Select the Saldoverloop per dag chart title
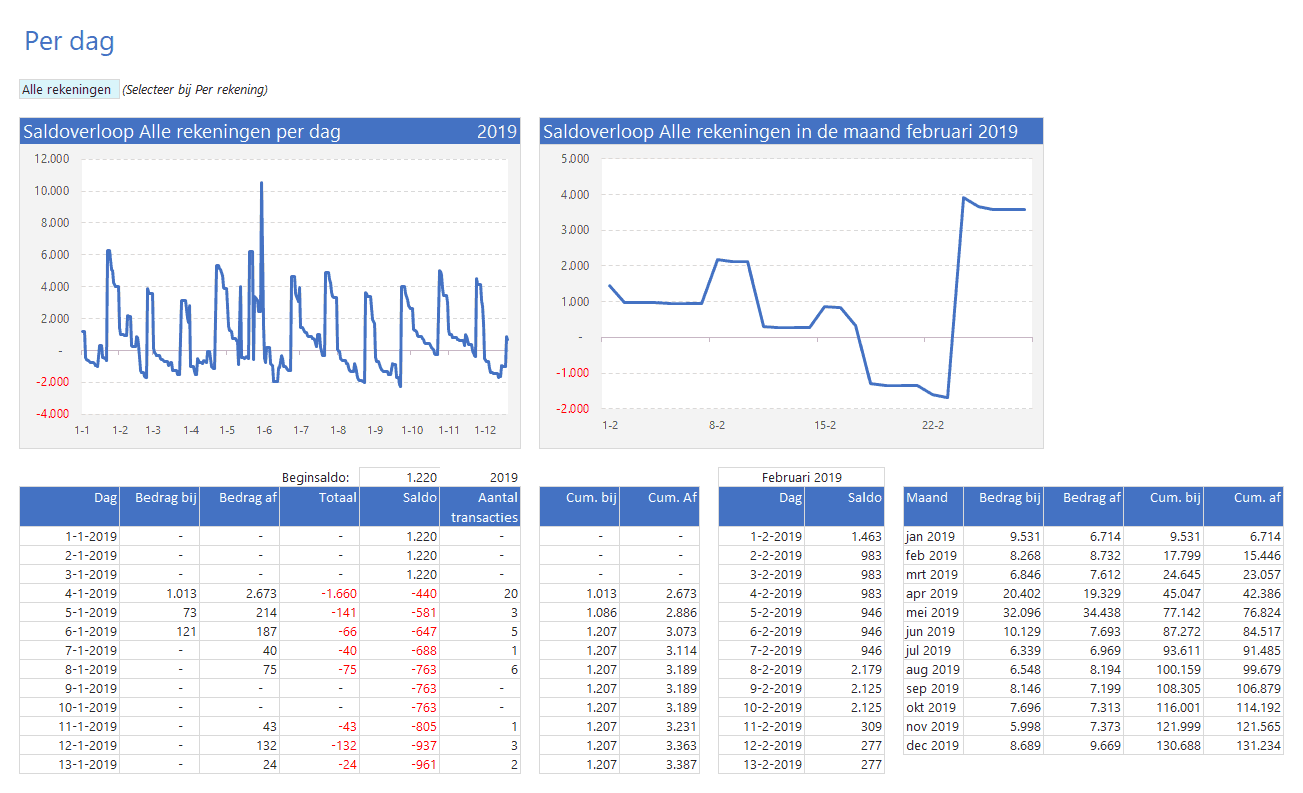Image resolution: width=1303 pixels, height=793 pixels. (x=182, y=131)
